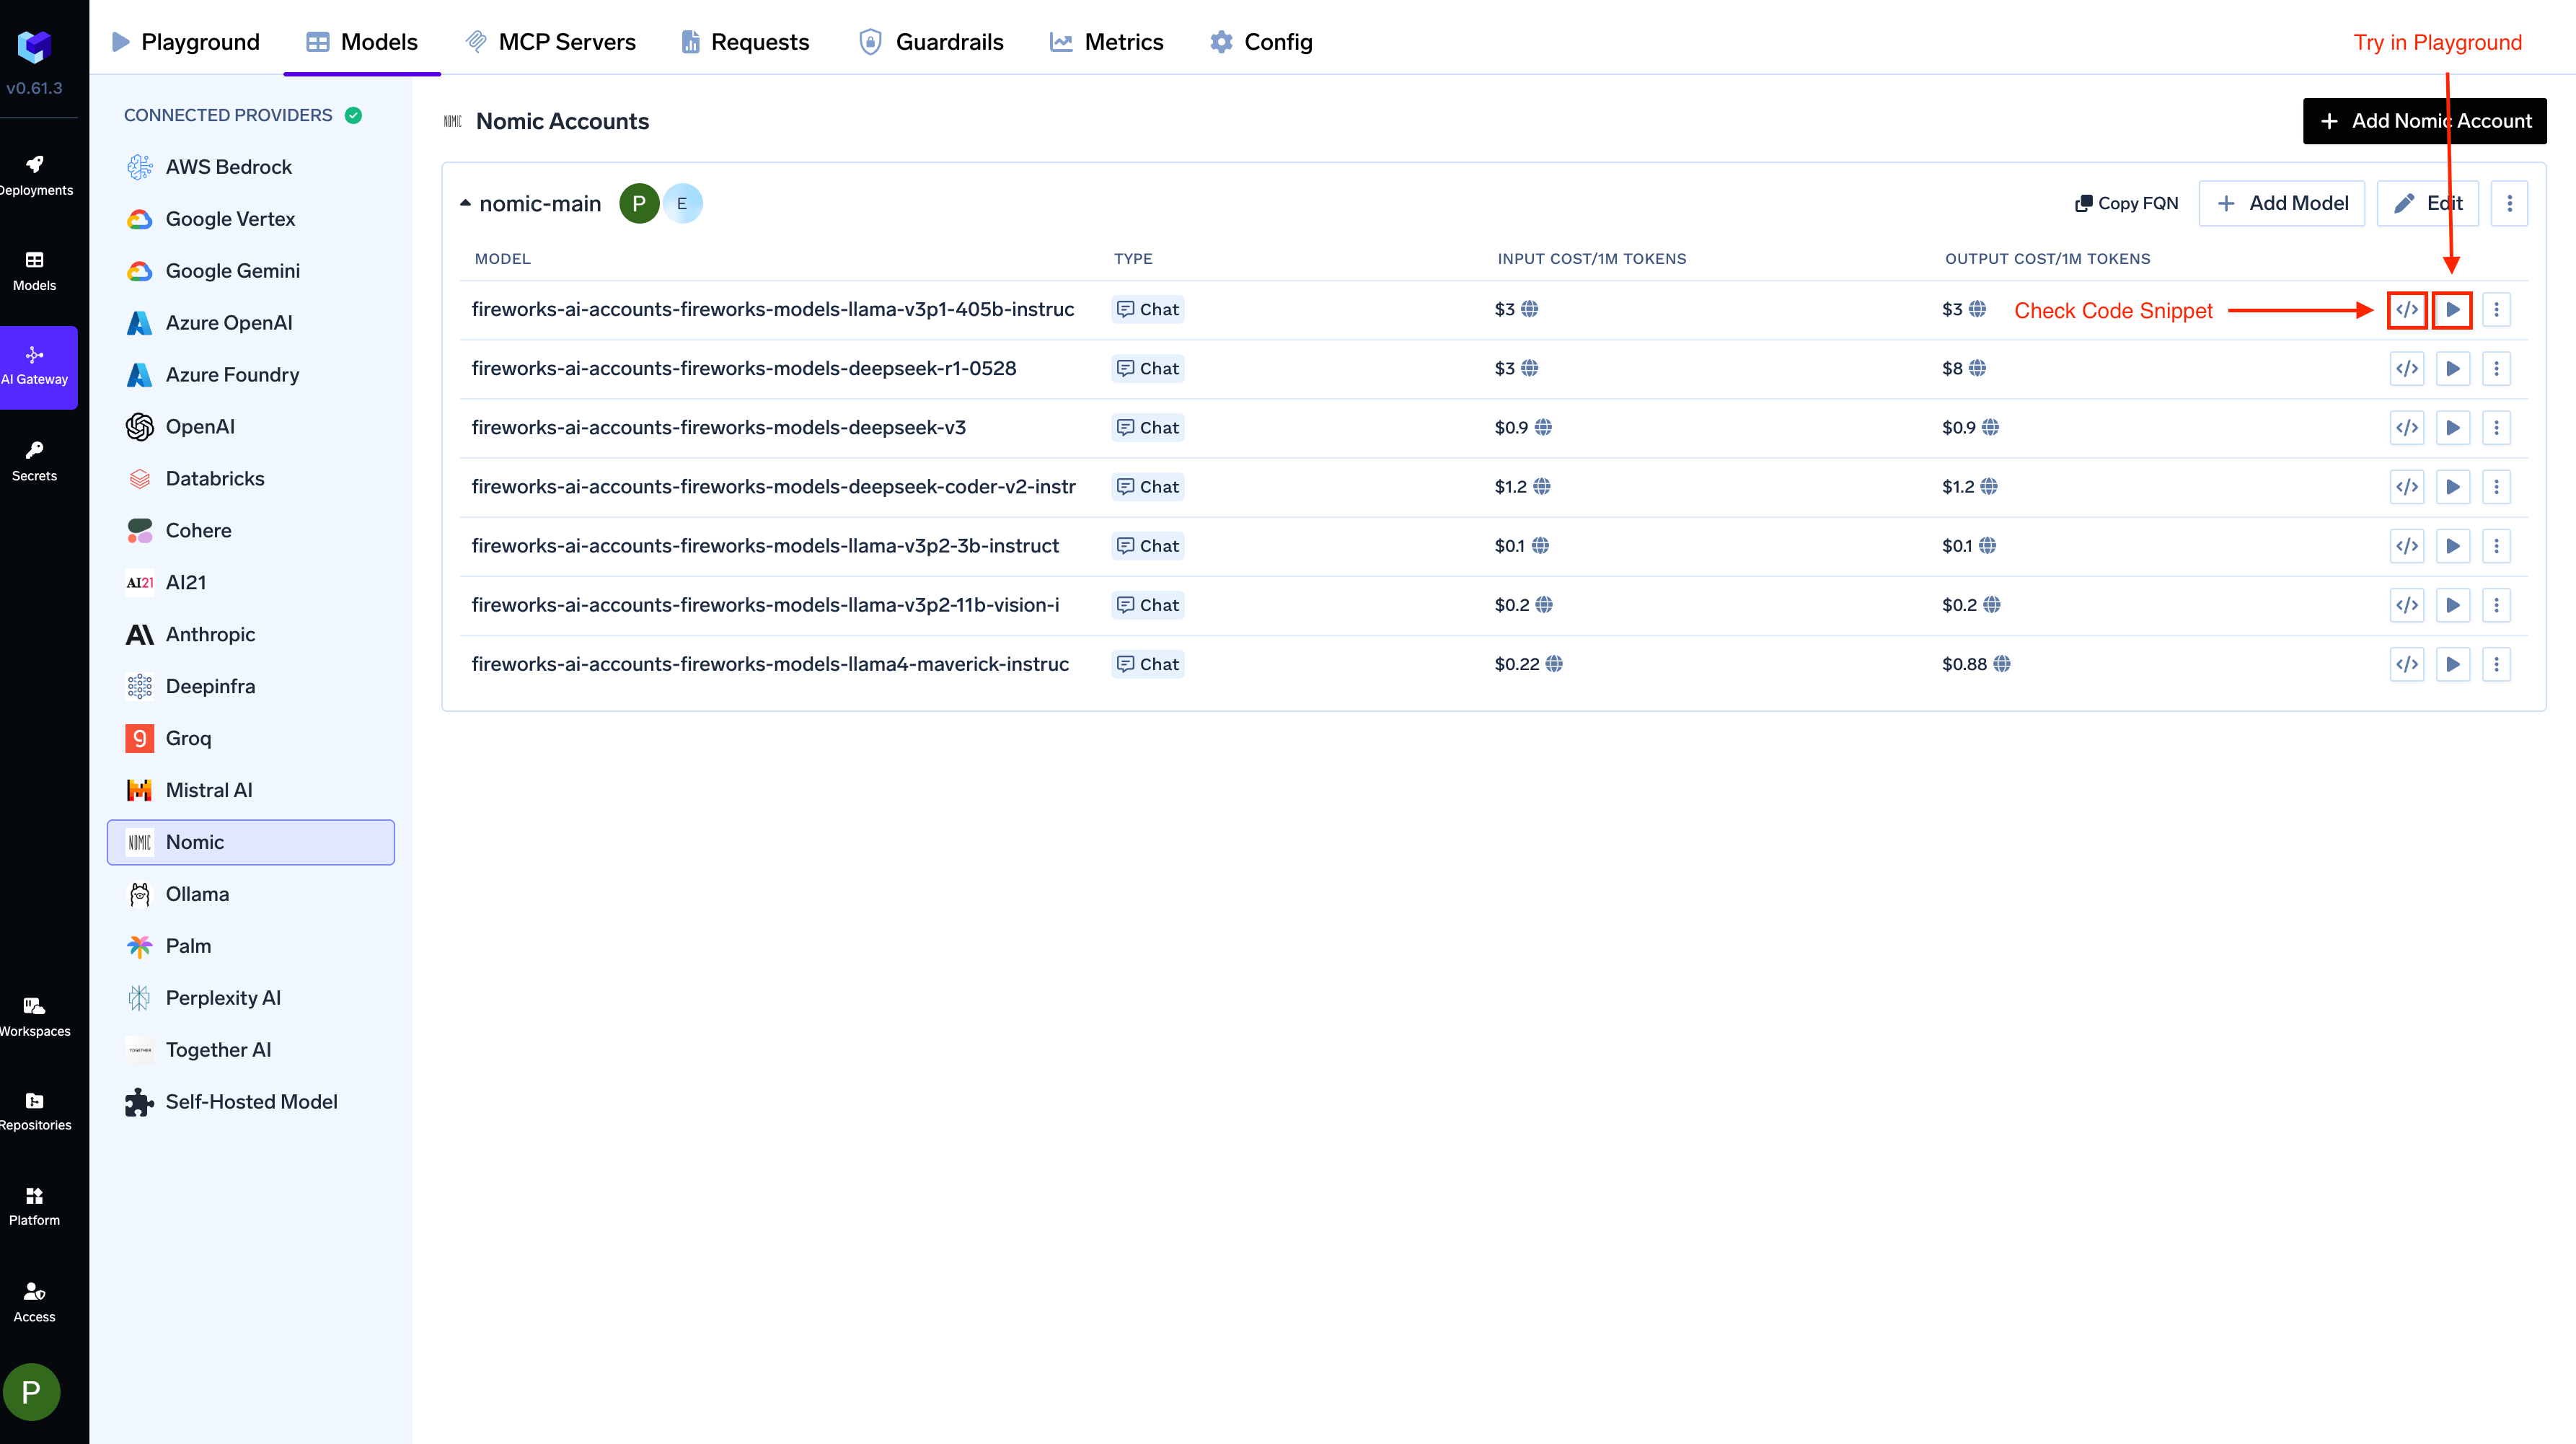2576x1444 pixels.
Task: Click the app logo at top left
Action: [35, 46]
